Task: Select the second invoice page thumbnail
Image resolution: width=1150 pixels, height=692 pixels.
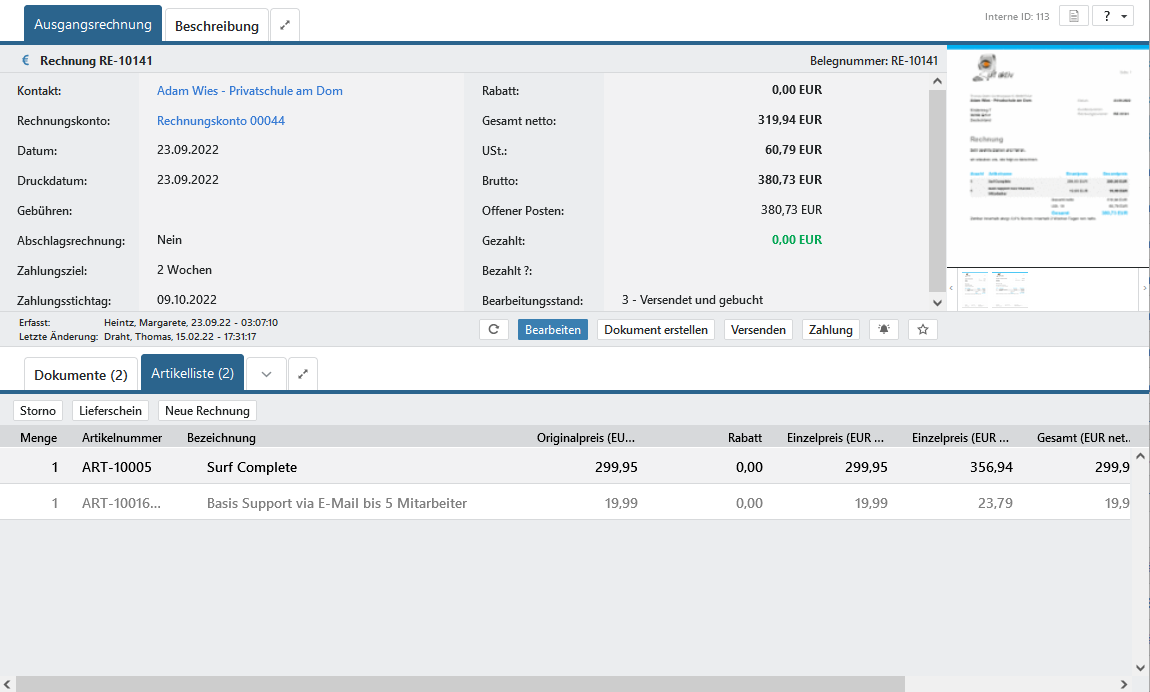Action: point(1009,289)
